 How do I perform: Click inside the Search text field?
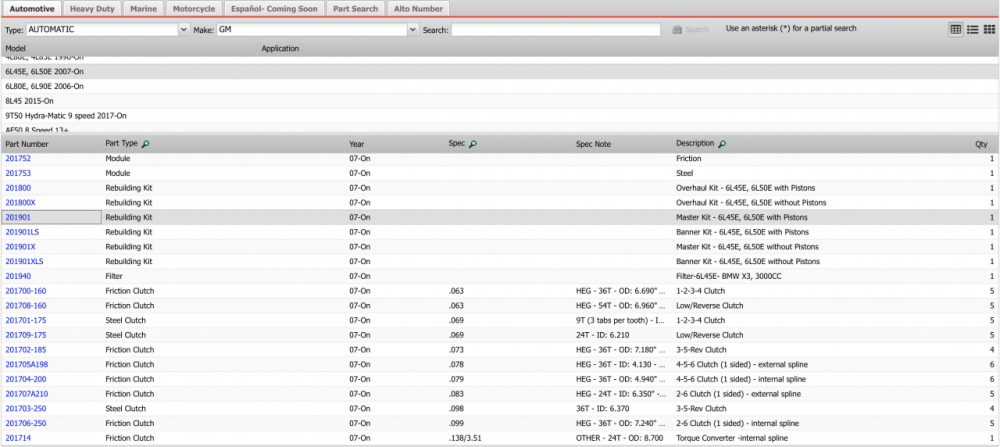pos(555,30)
